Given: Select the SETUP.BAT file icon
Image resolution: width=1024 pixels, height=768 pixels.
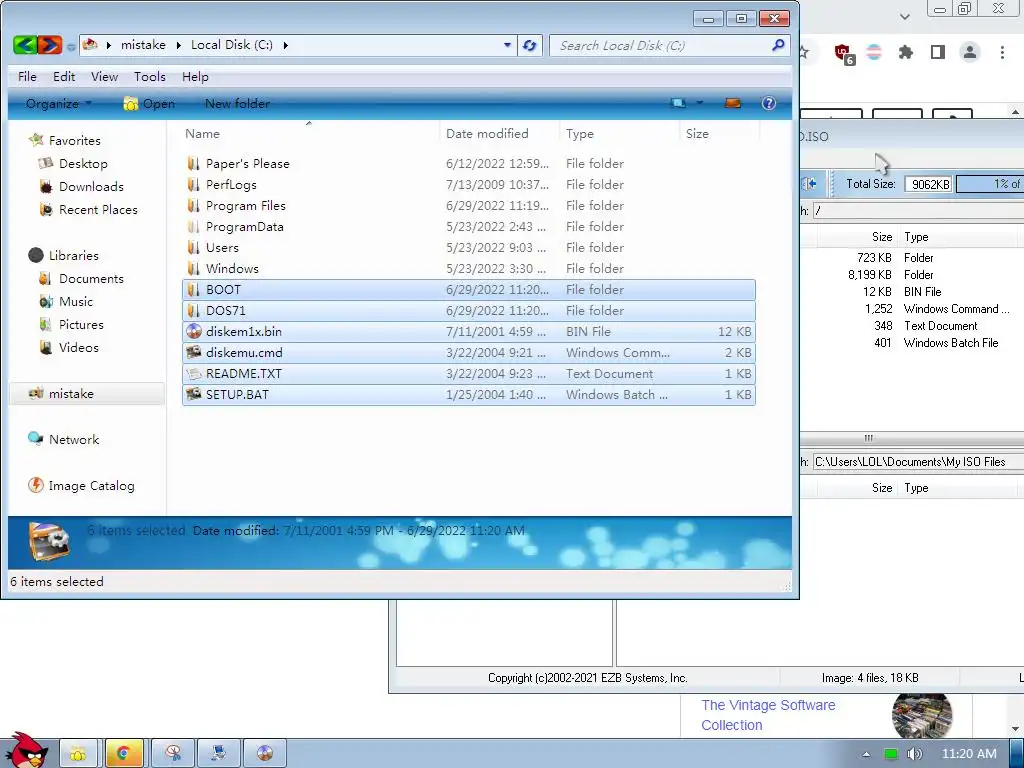Looking at the screenshot, I should (193, 394).
